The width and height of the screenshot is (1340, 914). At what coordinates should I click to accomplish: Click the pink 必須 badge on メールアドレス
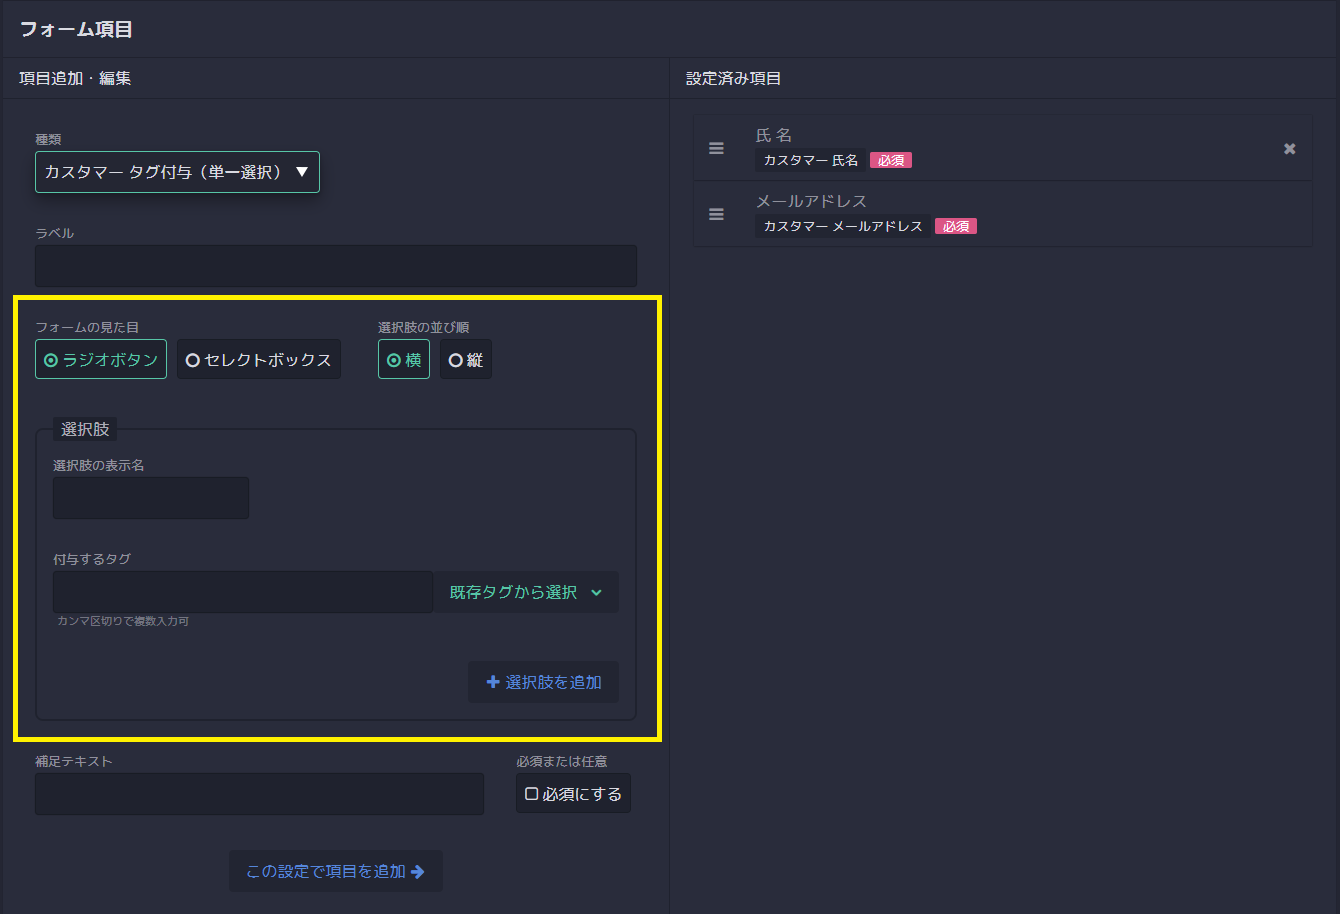[x=955, y=226]
